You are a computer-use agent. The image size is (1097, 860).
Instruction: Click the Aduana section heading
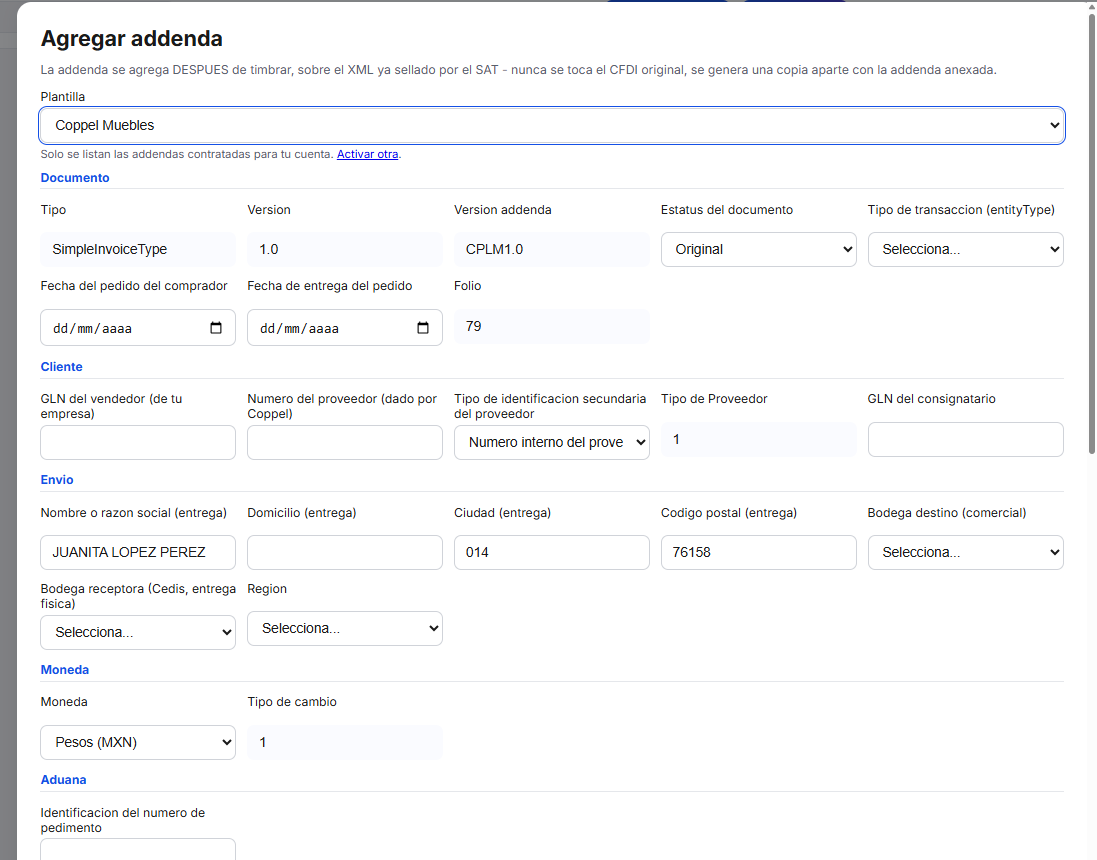(x=63, y=780)
